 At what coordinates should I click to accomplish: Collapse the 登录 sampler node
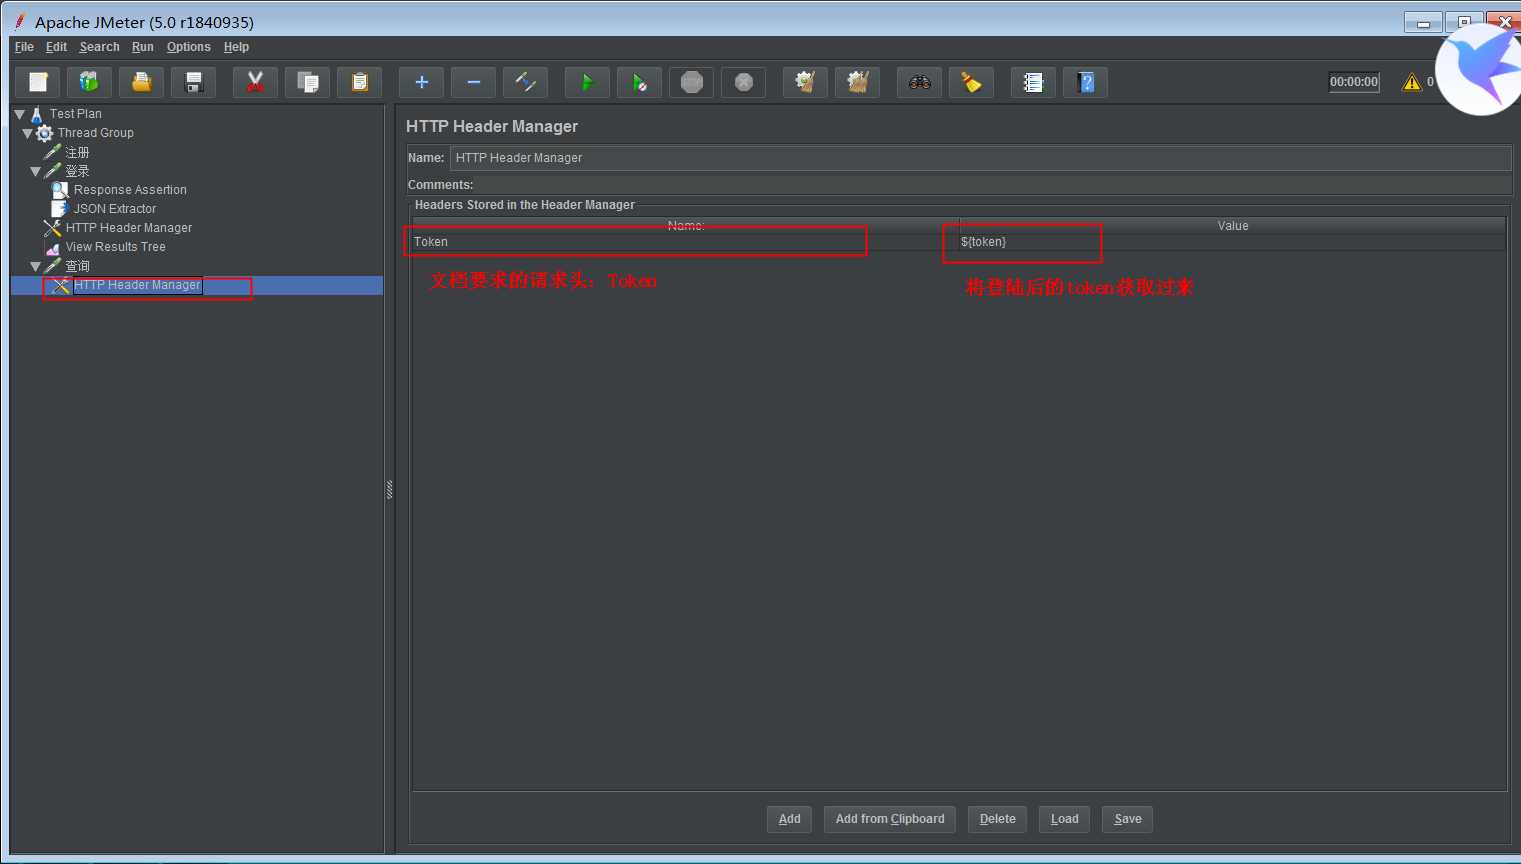(36, 171)
